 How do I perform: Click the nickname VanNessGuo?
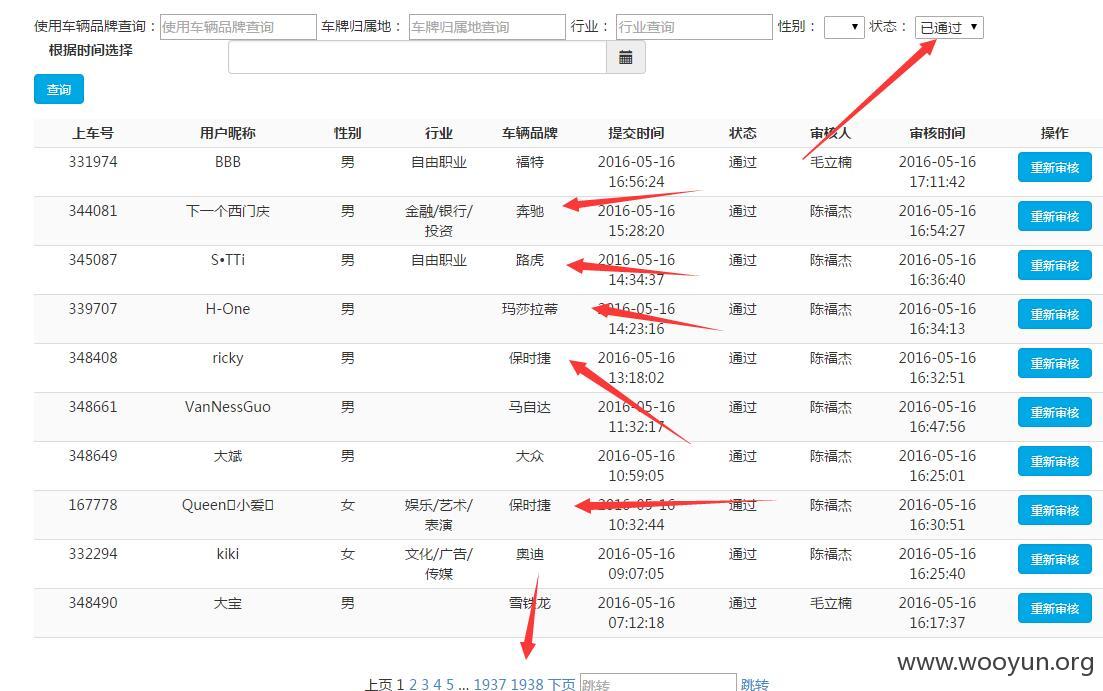tap(228, 407)
